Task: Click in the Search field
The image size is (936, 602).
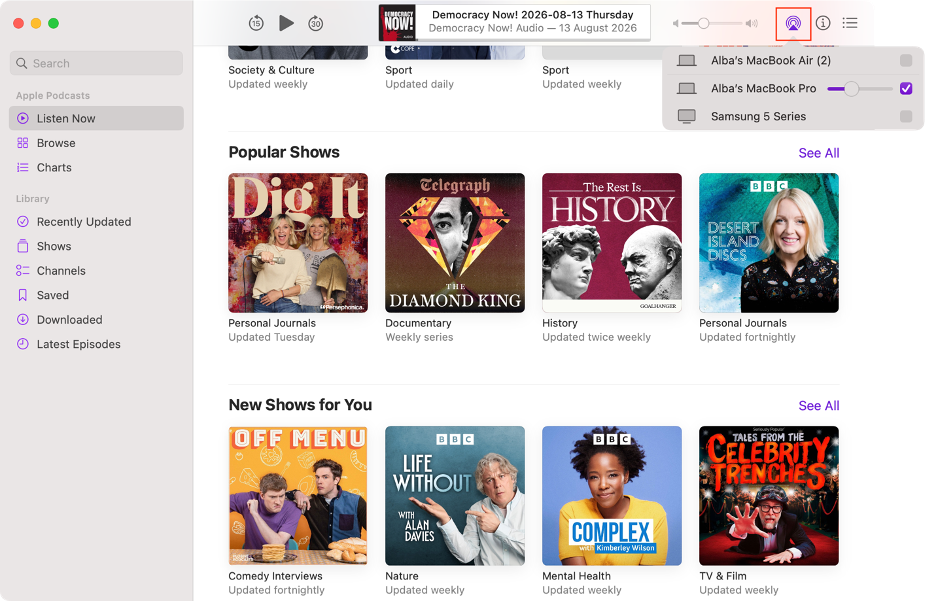Action: pos(96,63)
